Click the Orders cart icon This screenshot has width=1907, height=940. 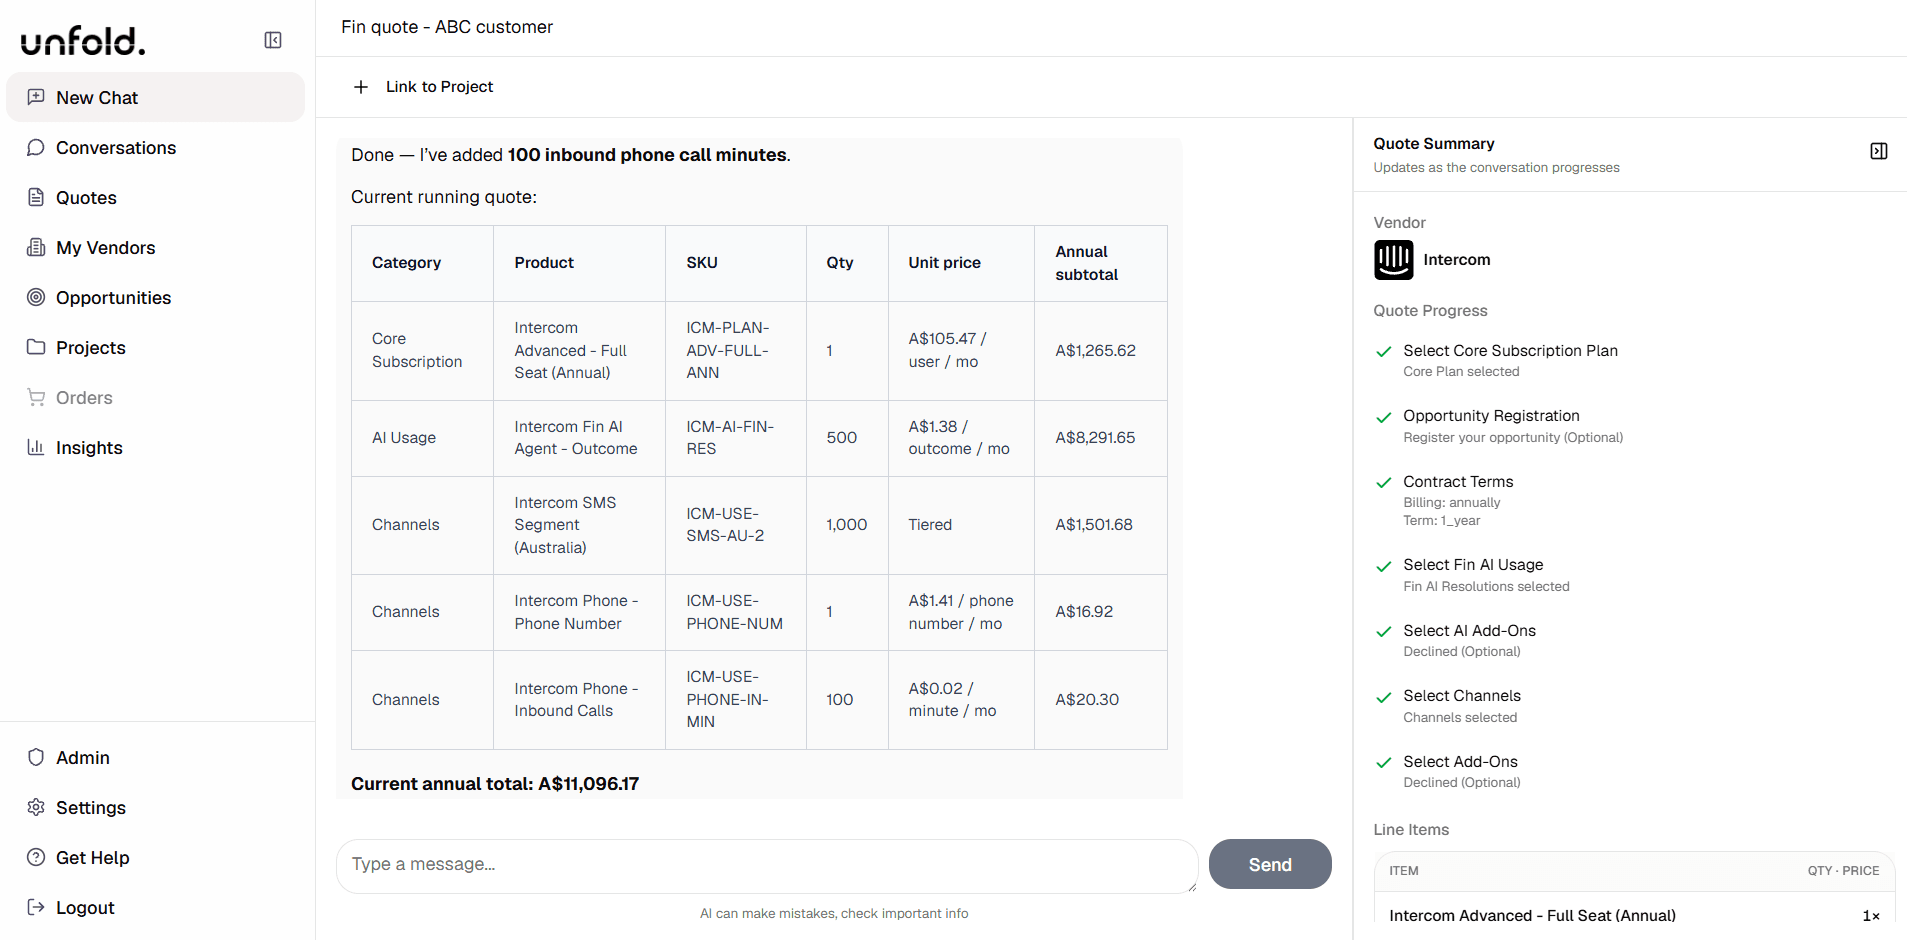[x=36, y=397]
